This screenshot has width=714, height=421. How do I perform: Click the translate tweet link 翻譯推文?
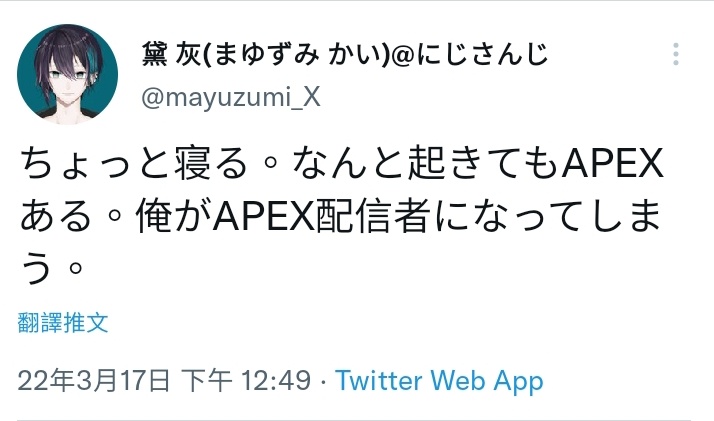63,323
